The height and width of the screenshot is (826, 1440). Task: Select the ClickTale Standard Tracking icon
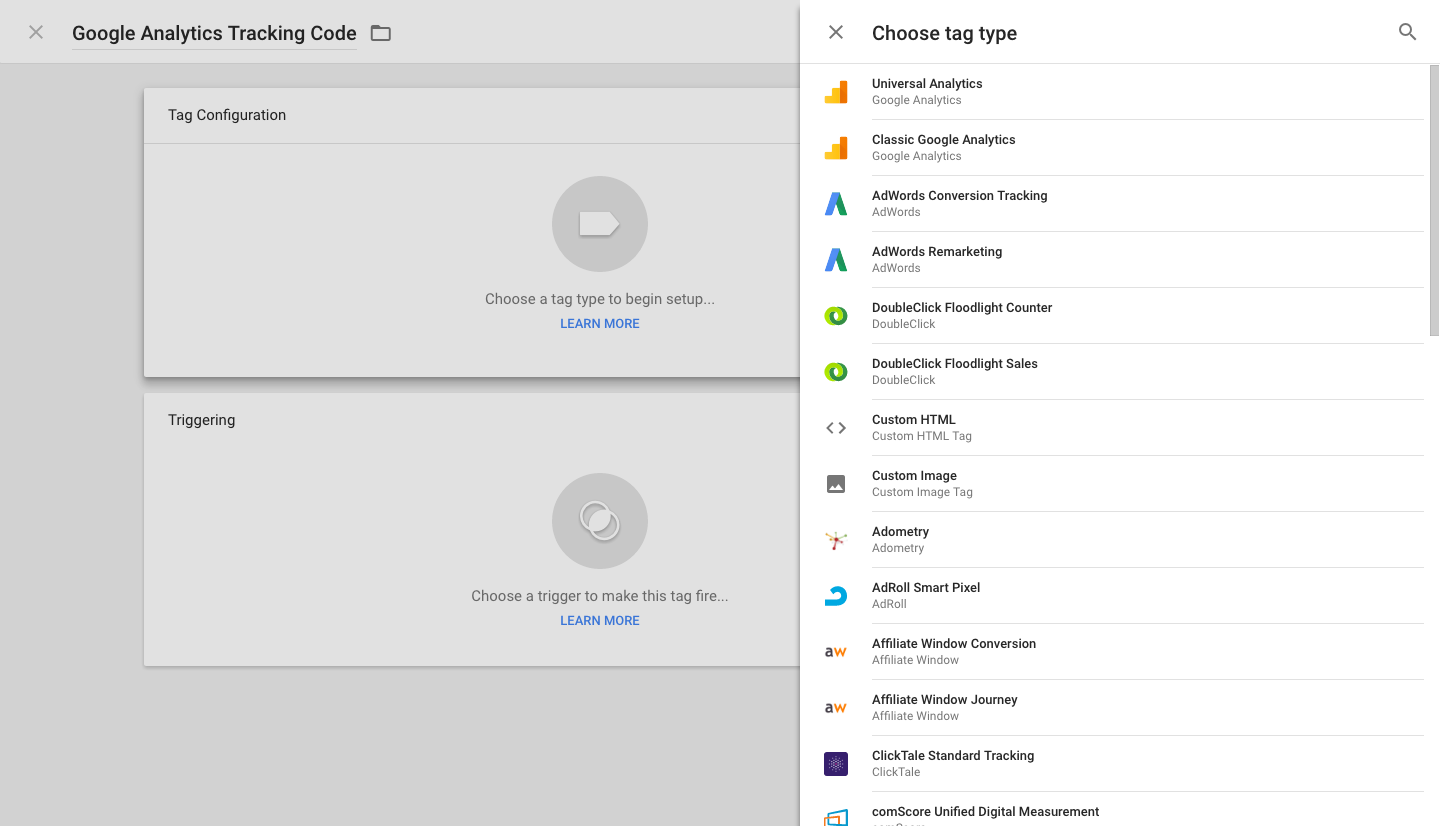tap(836, 764)
